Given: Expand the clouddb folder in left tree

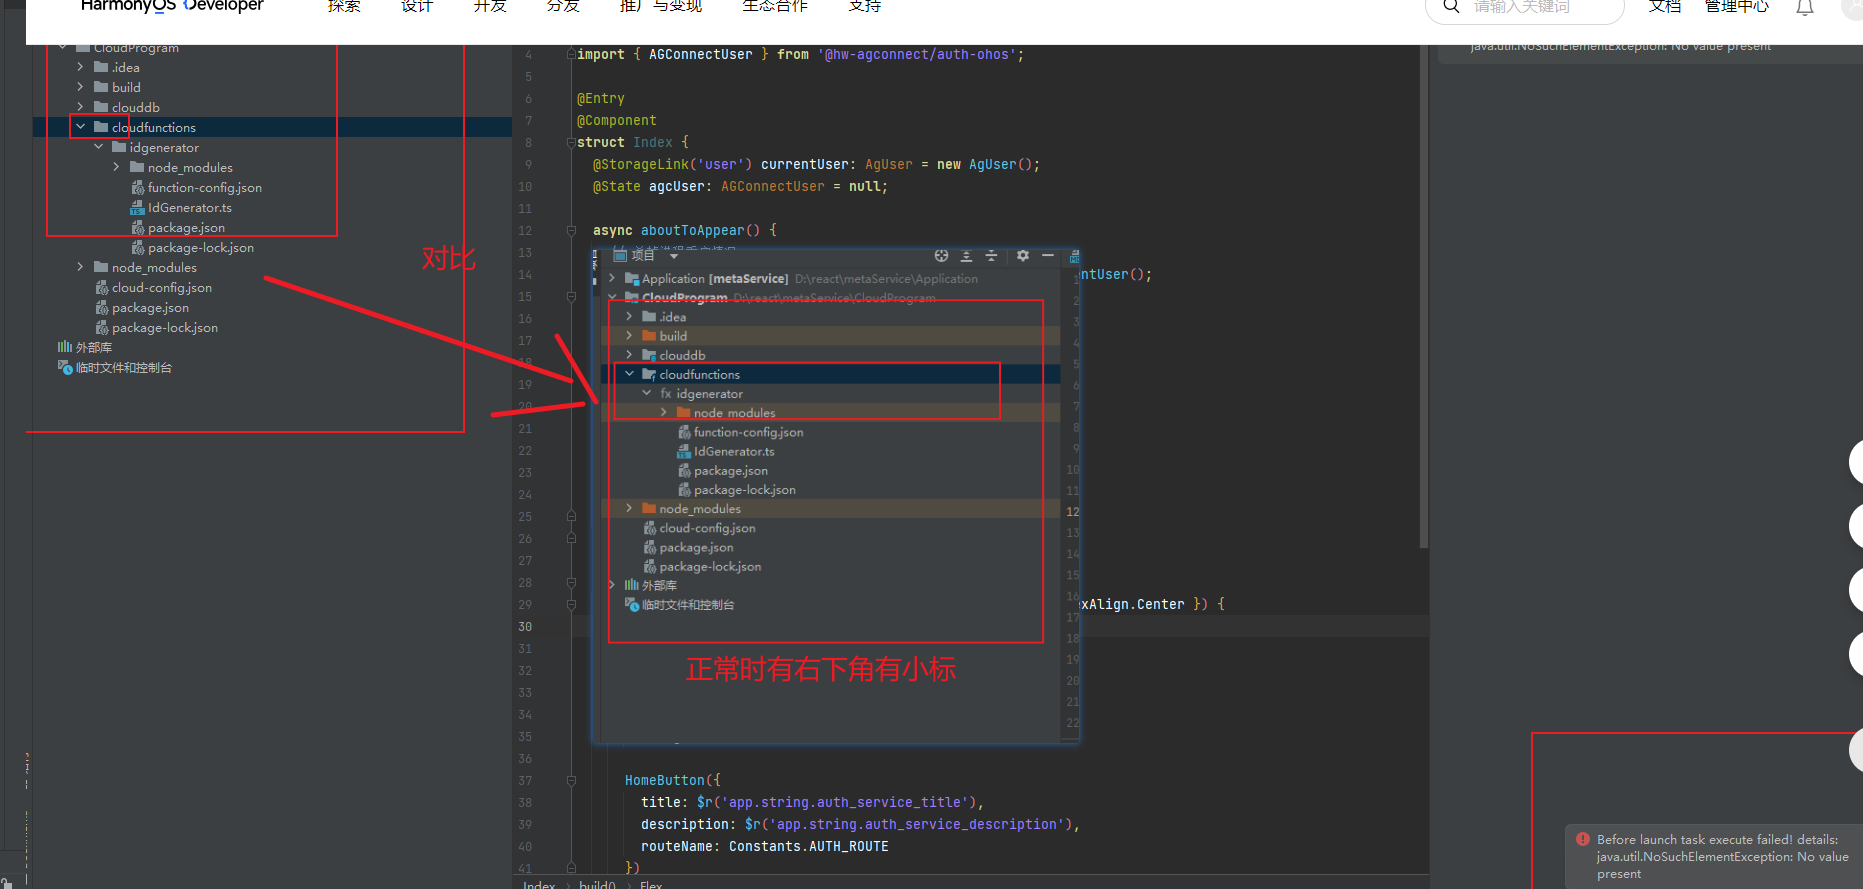Looking at the screenshot, I should click(80, 108).
